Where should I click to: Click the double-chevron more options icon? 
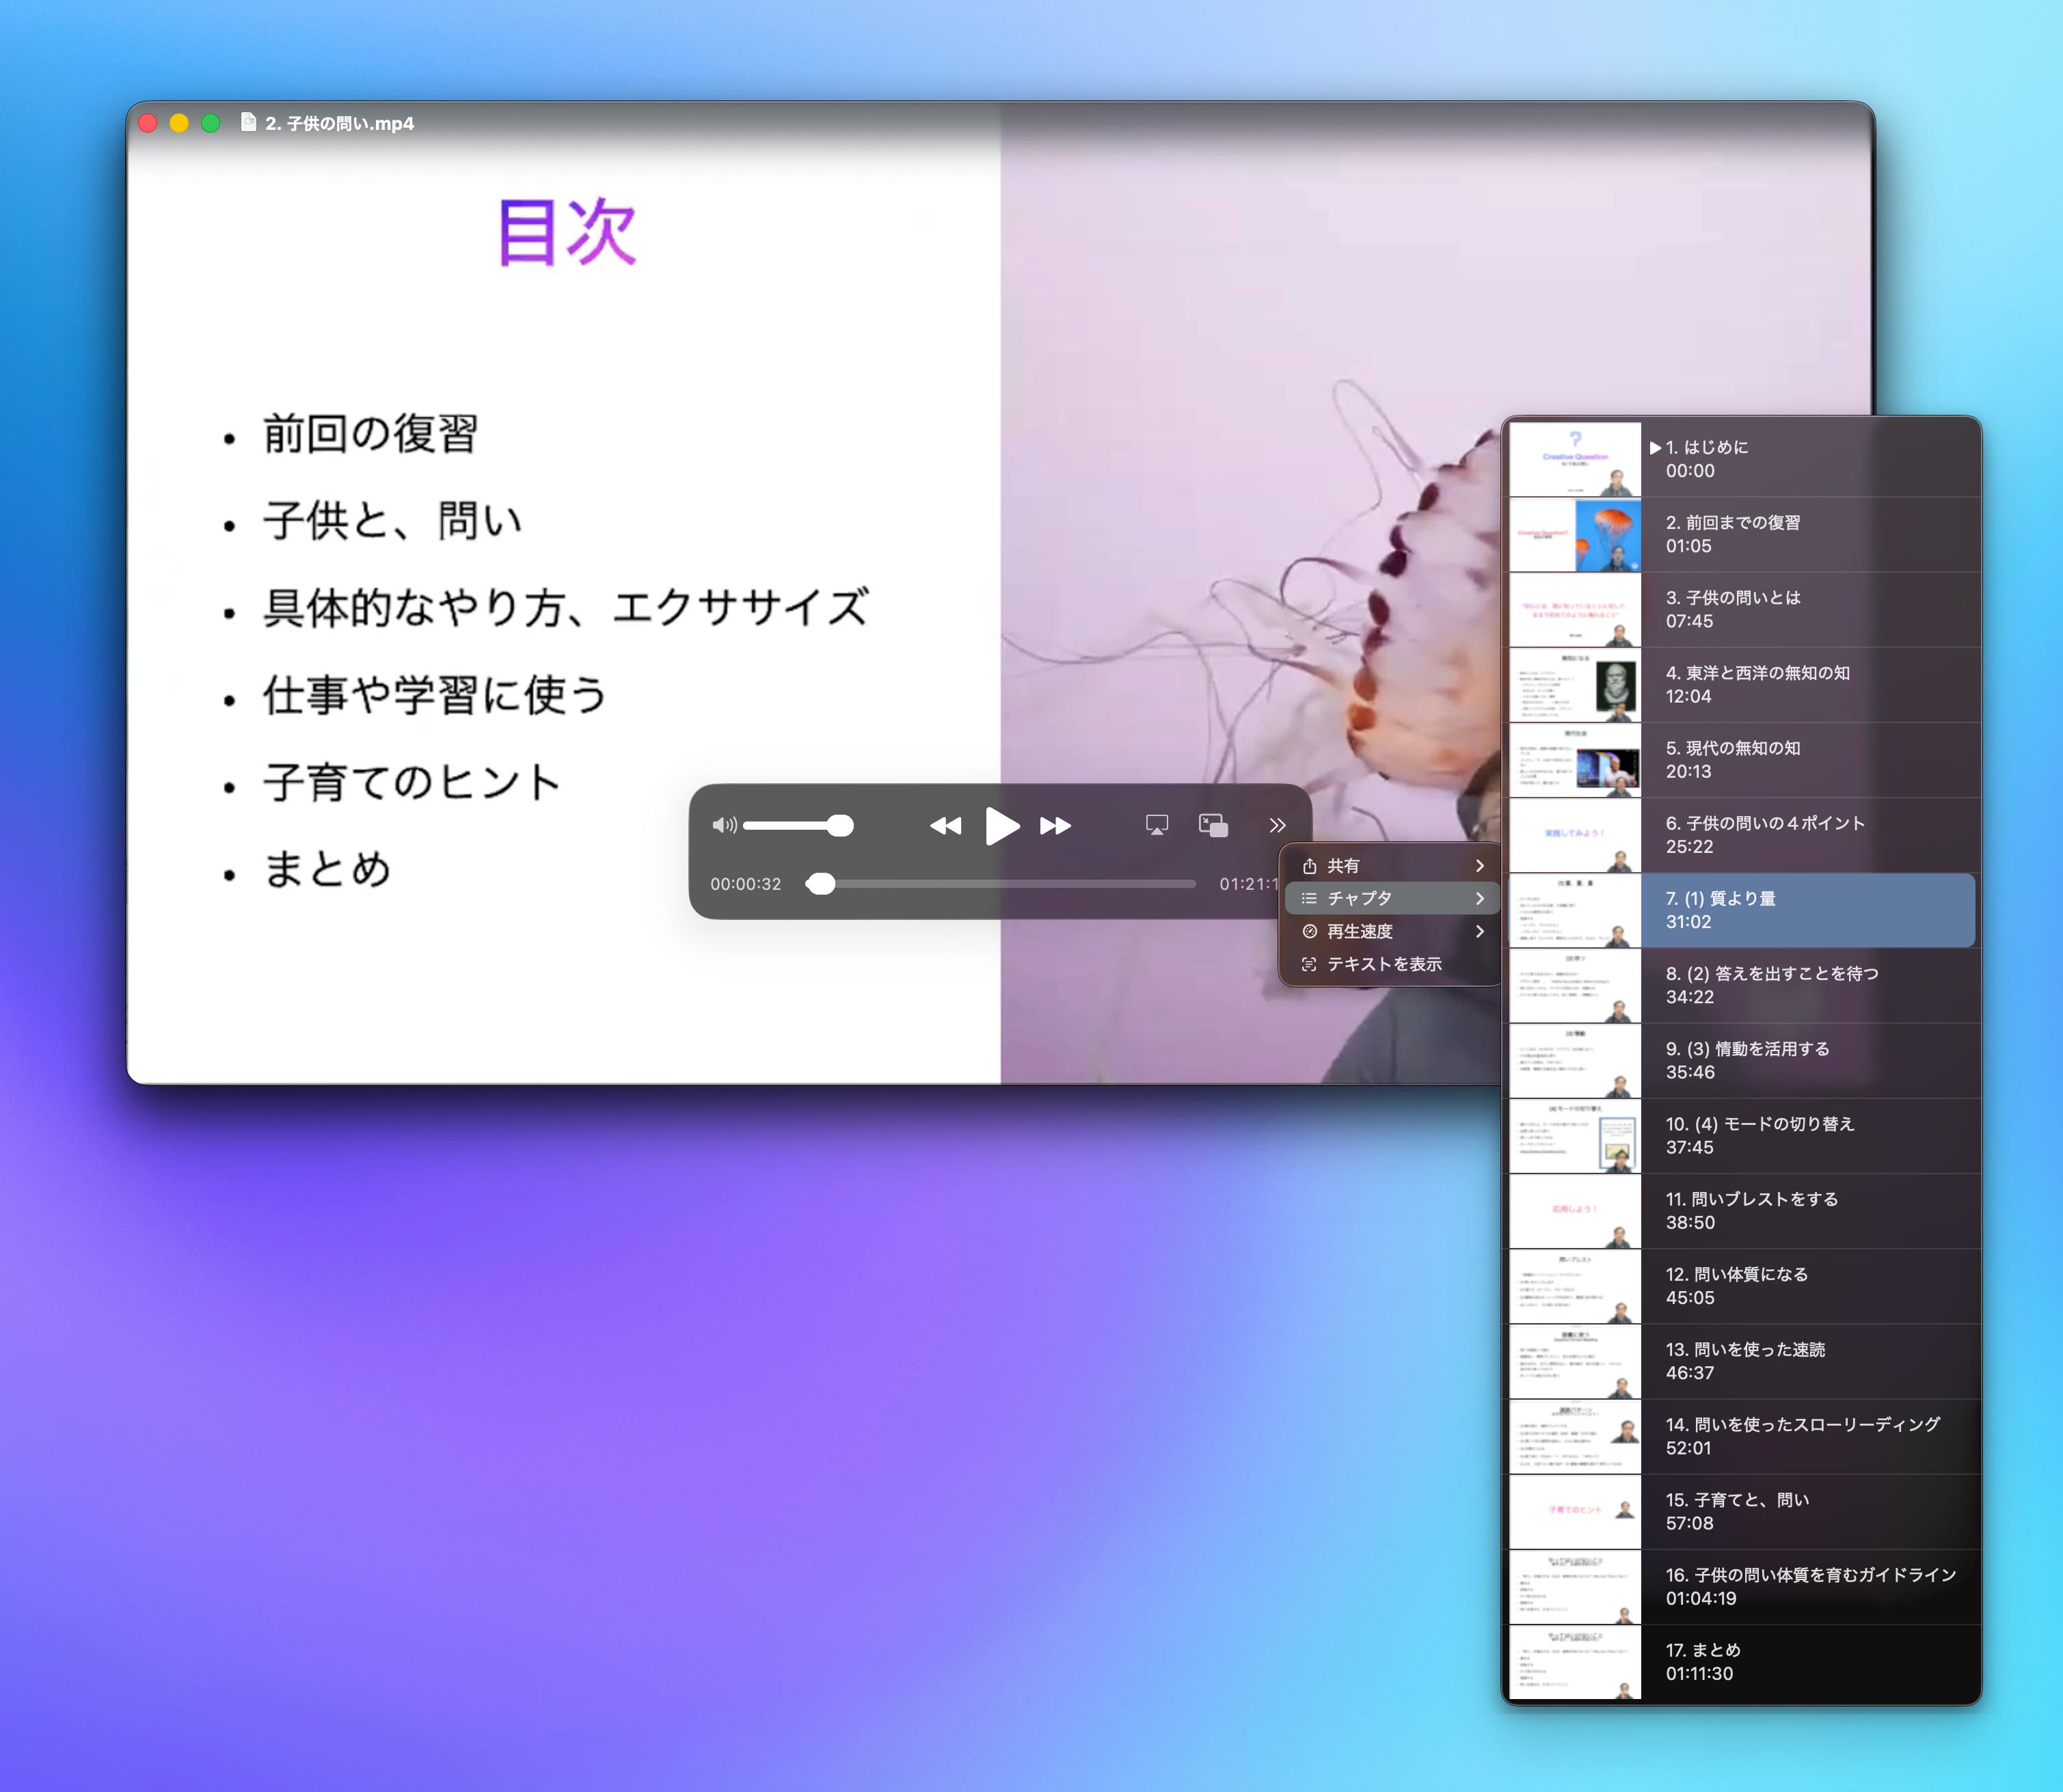[x=1277, y=826]
